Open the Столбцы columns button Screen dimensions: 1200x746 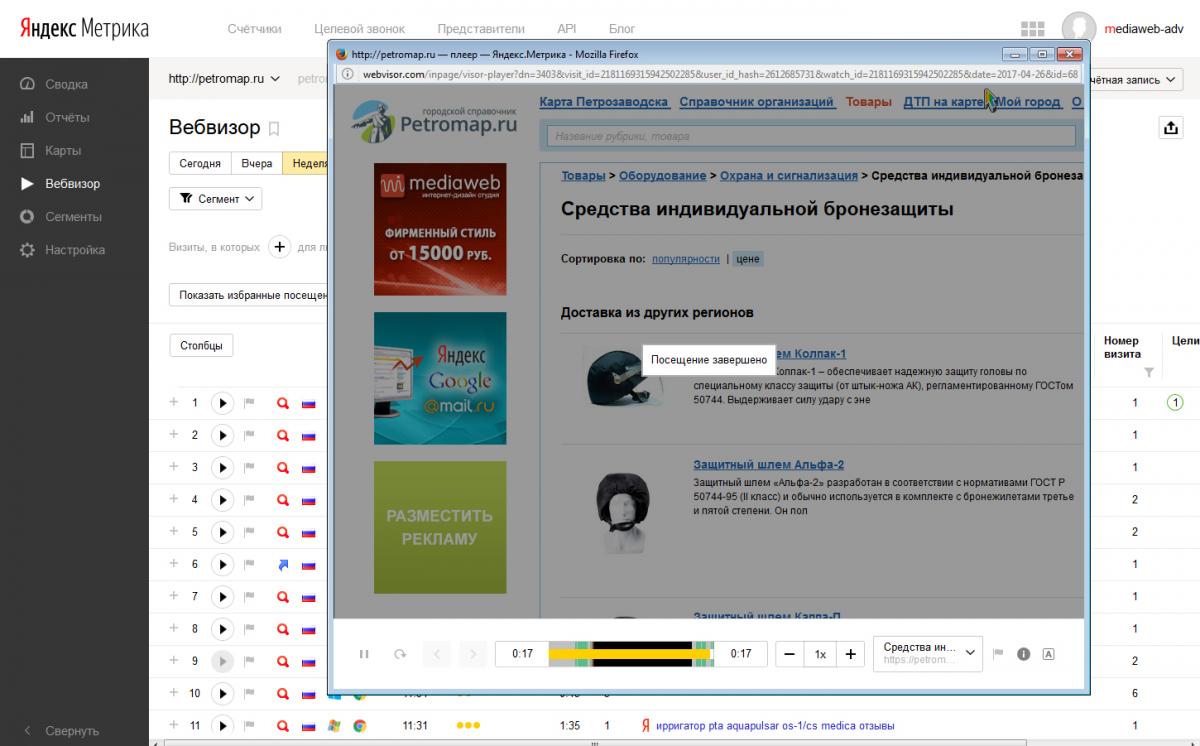202,346
